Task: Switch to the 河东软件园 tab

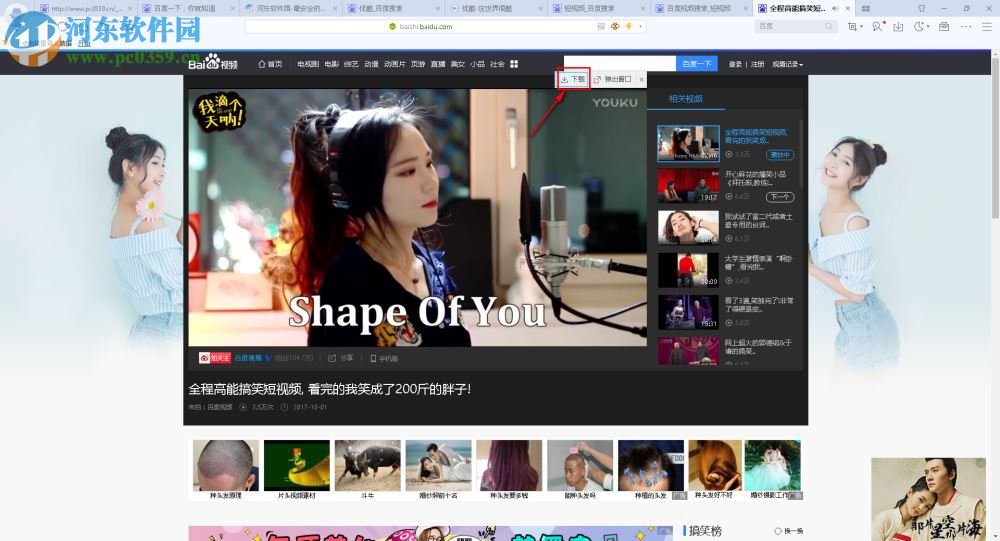Action: point(291,8)
